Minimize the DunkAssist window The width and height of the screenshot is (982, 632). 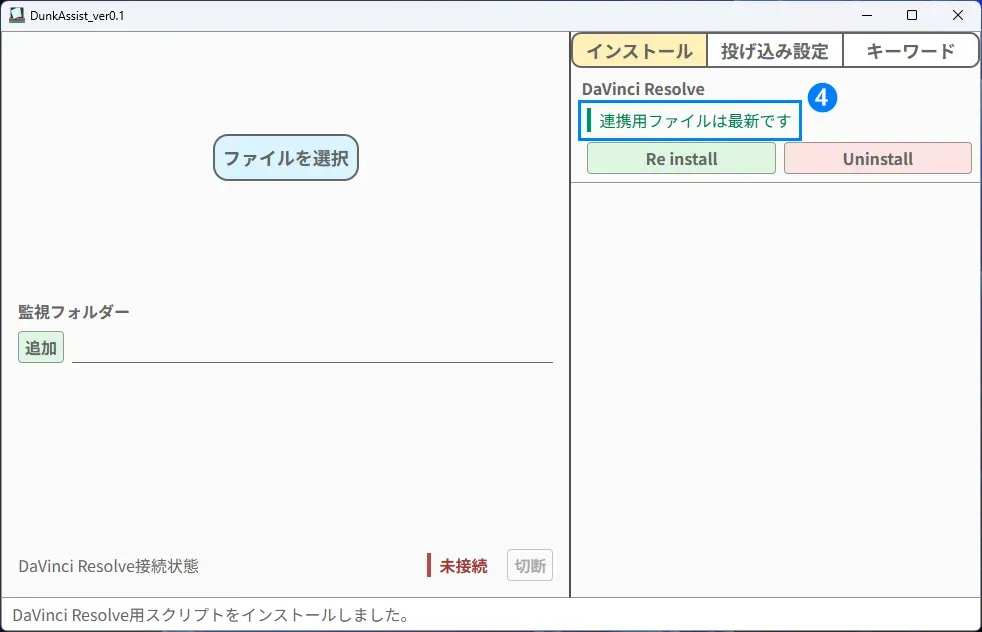[867, 15]
